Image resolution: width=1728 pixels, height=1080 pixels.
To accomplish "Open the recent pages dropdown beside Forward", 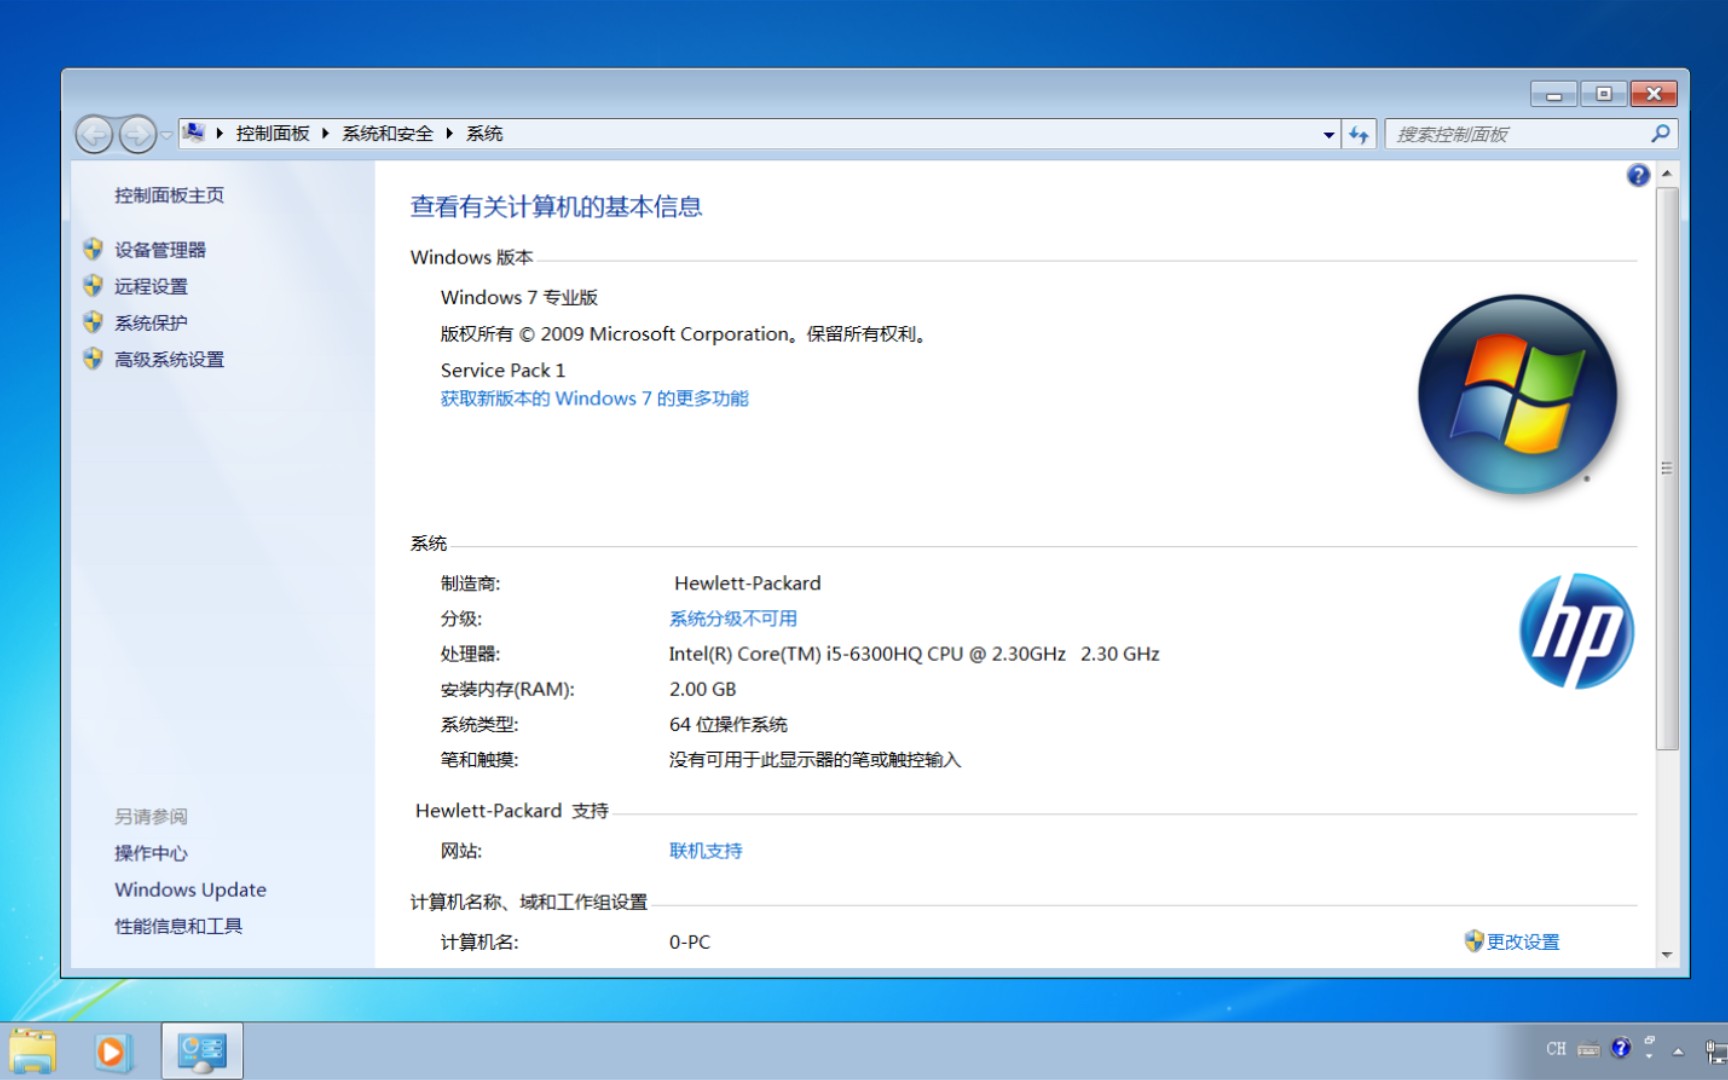I will tap(166, 134).
